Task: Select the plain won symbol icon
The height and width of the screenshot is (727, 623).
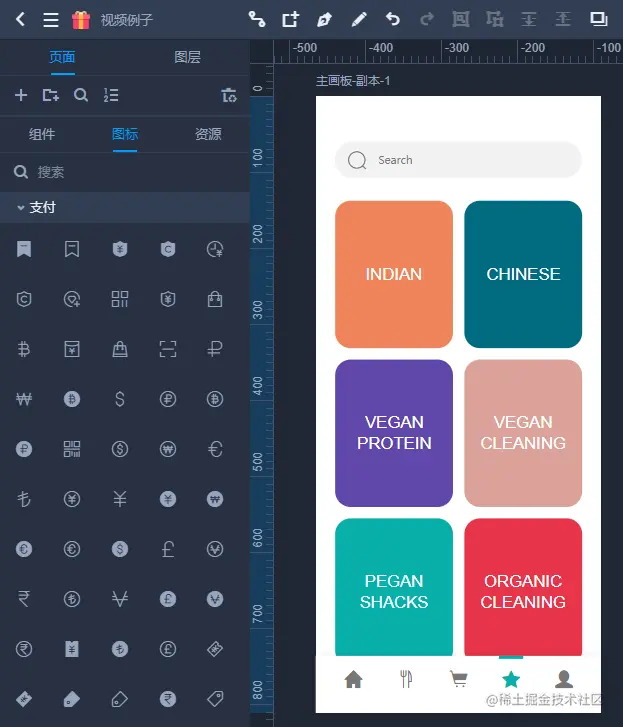Action: (24, 399)
